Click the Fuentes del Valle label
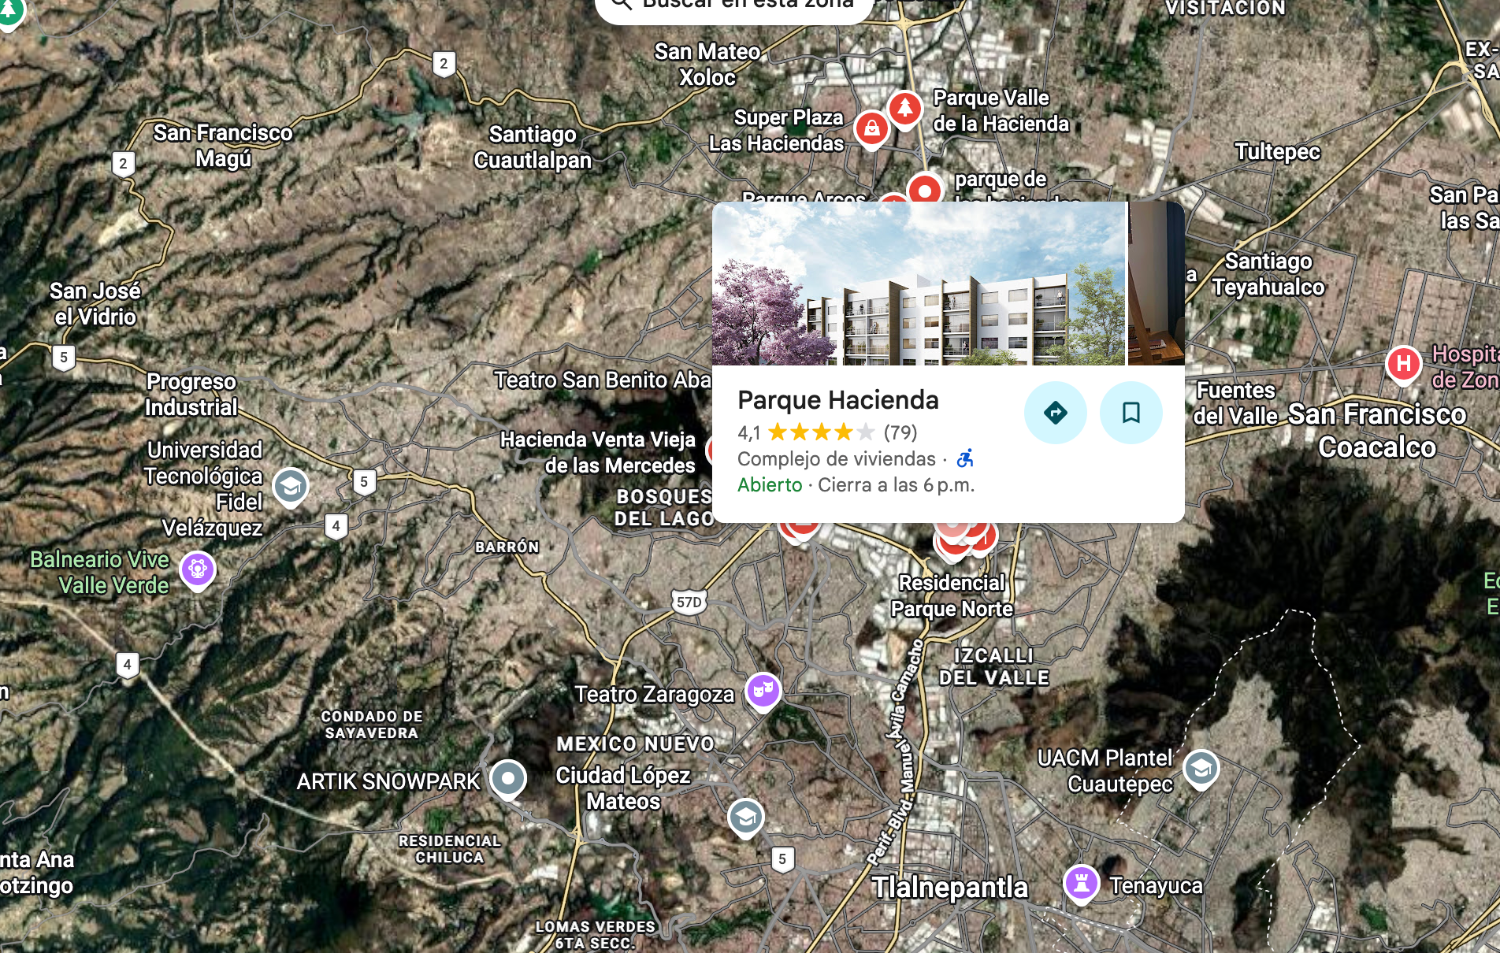The height and width of the screenshot is (953, 1500). click(x=1237, y=403)
